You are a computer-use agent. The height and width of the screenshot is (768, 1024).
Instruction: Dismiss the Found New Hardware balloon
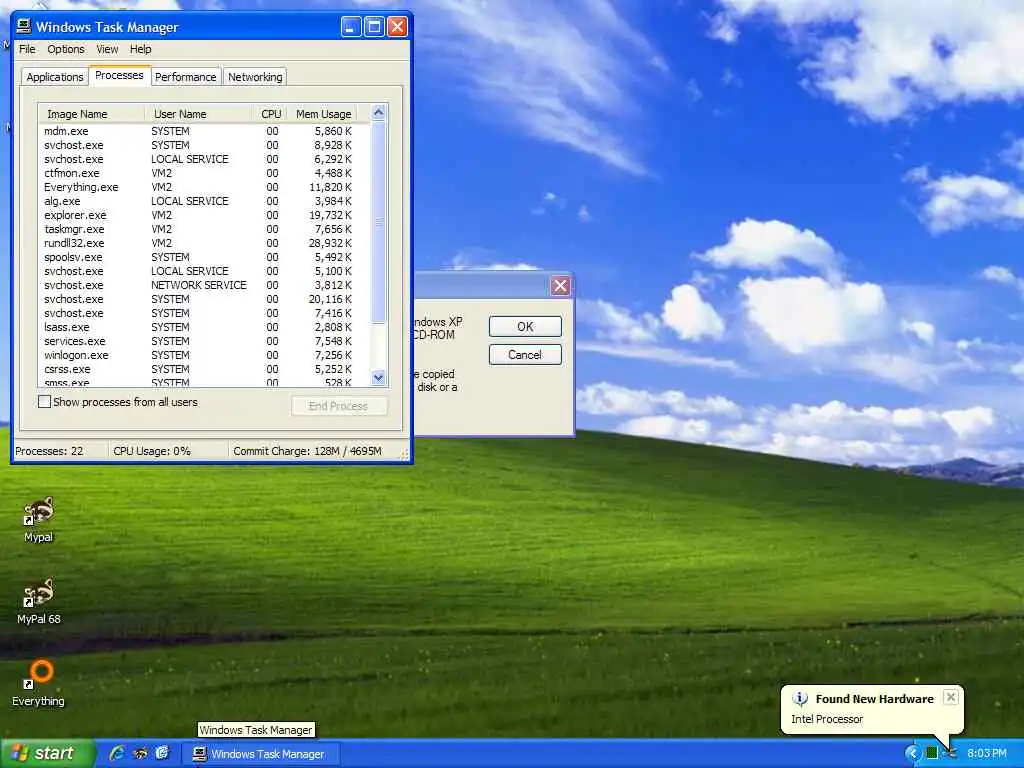(951, 697)
